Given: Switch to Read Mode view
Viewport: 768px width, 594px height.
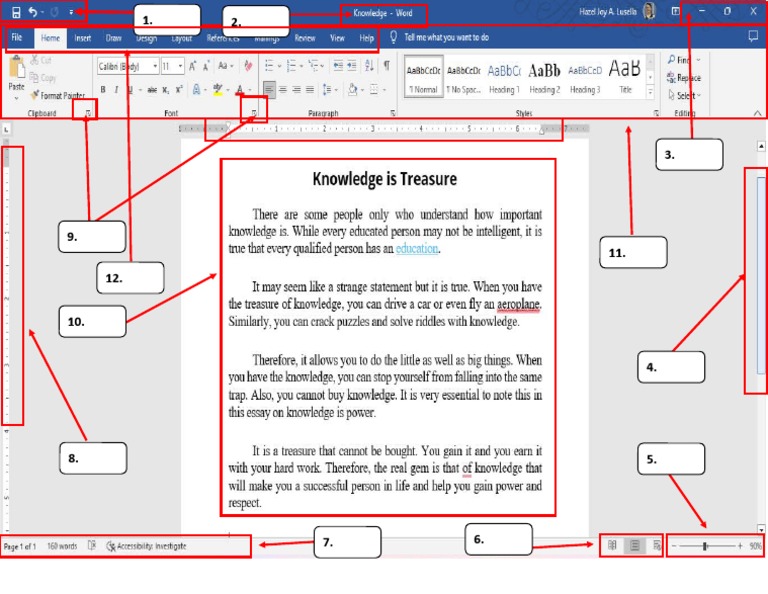Looking at the screenshot, I should pyautogui.click(x=612, y=545).
